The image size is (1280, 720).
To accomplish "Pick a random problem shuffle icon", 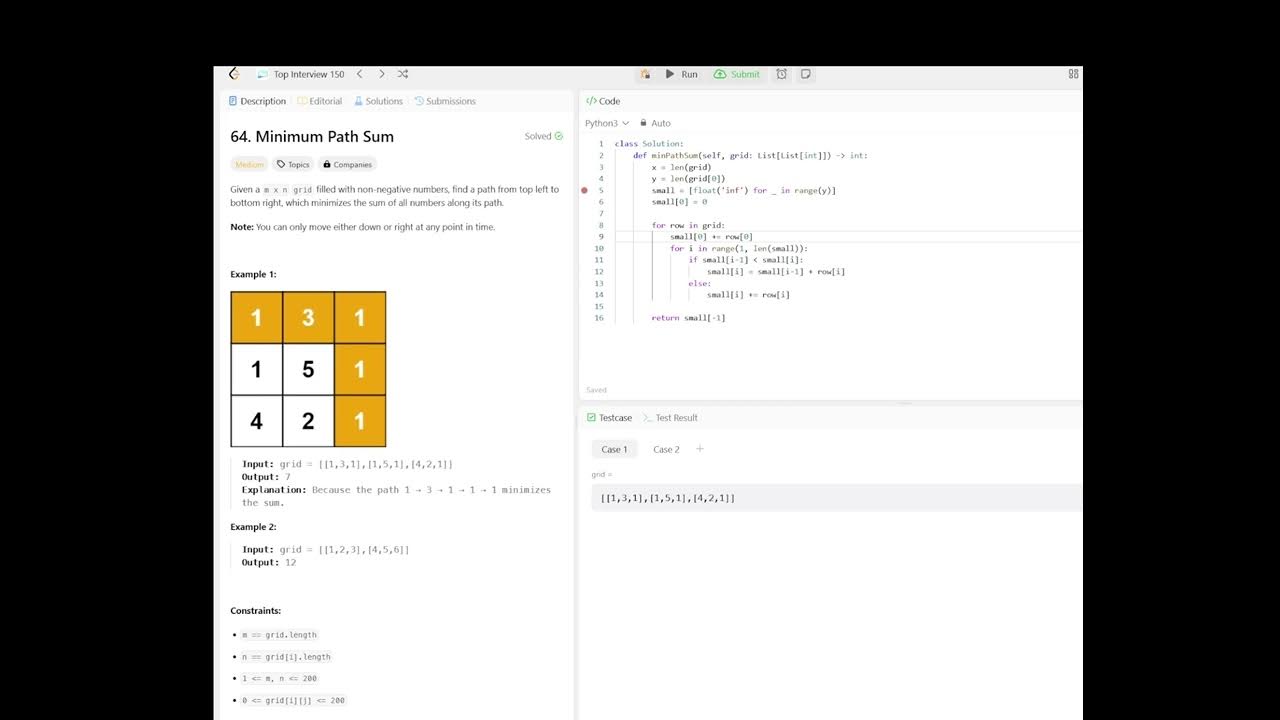I will point(402,74).
